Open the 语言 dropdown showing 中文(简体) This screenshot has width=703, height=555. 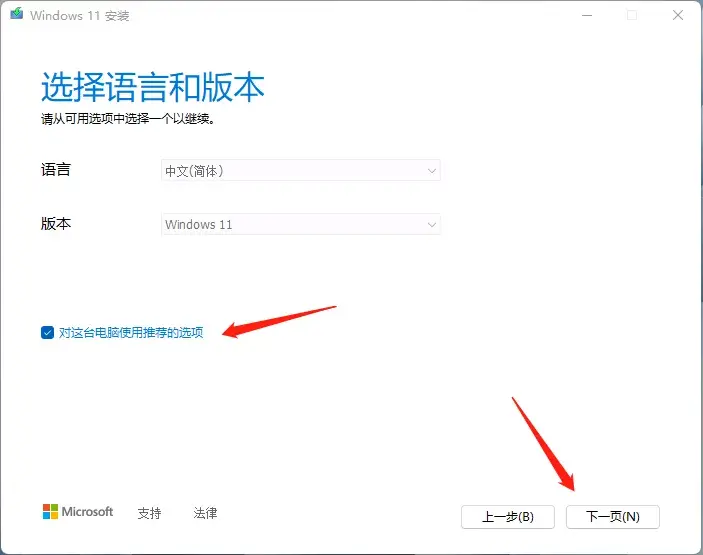(300, 170)
